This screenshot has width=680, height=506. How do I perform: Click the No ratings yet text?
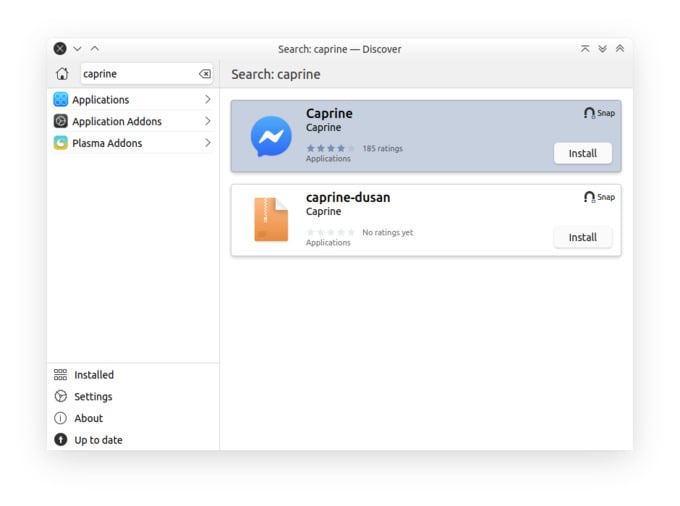click(x=388, y=232)
